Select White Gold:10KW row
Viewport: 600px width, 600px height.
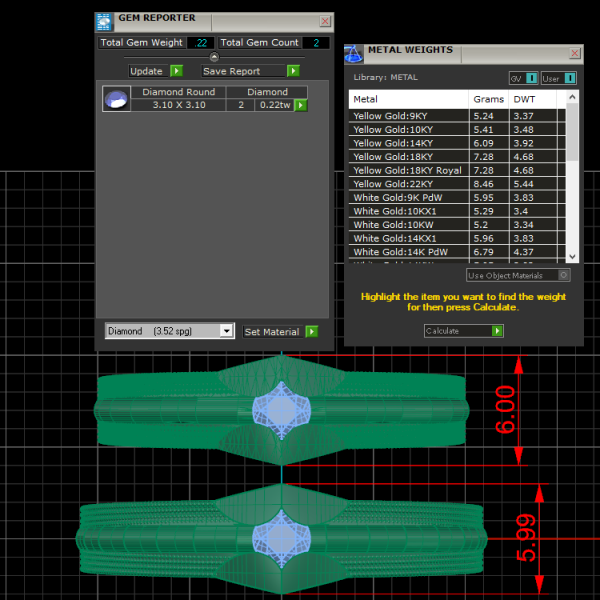pos(410,225)
